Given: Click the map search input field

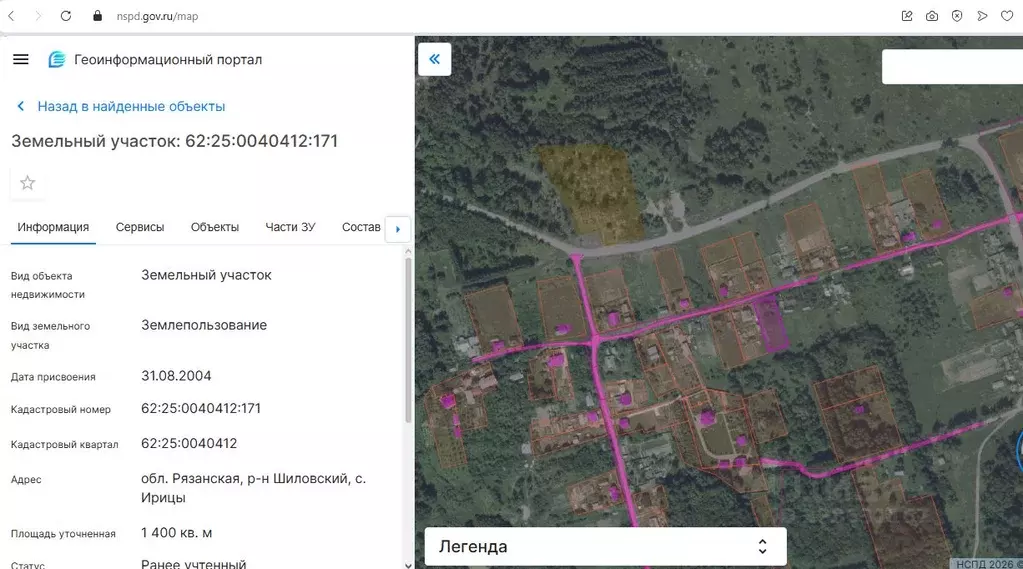Looking at the screenshot, I should coord(950,66).
